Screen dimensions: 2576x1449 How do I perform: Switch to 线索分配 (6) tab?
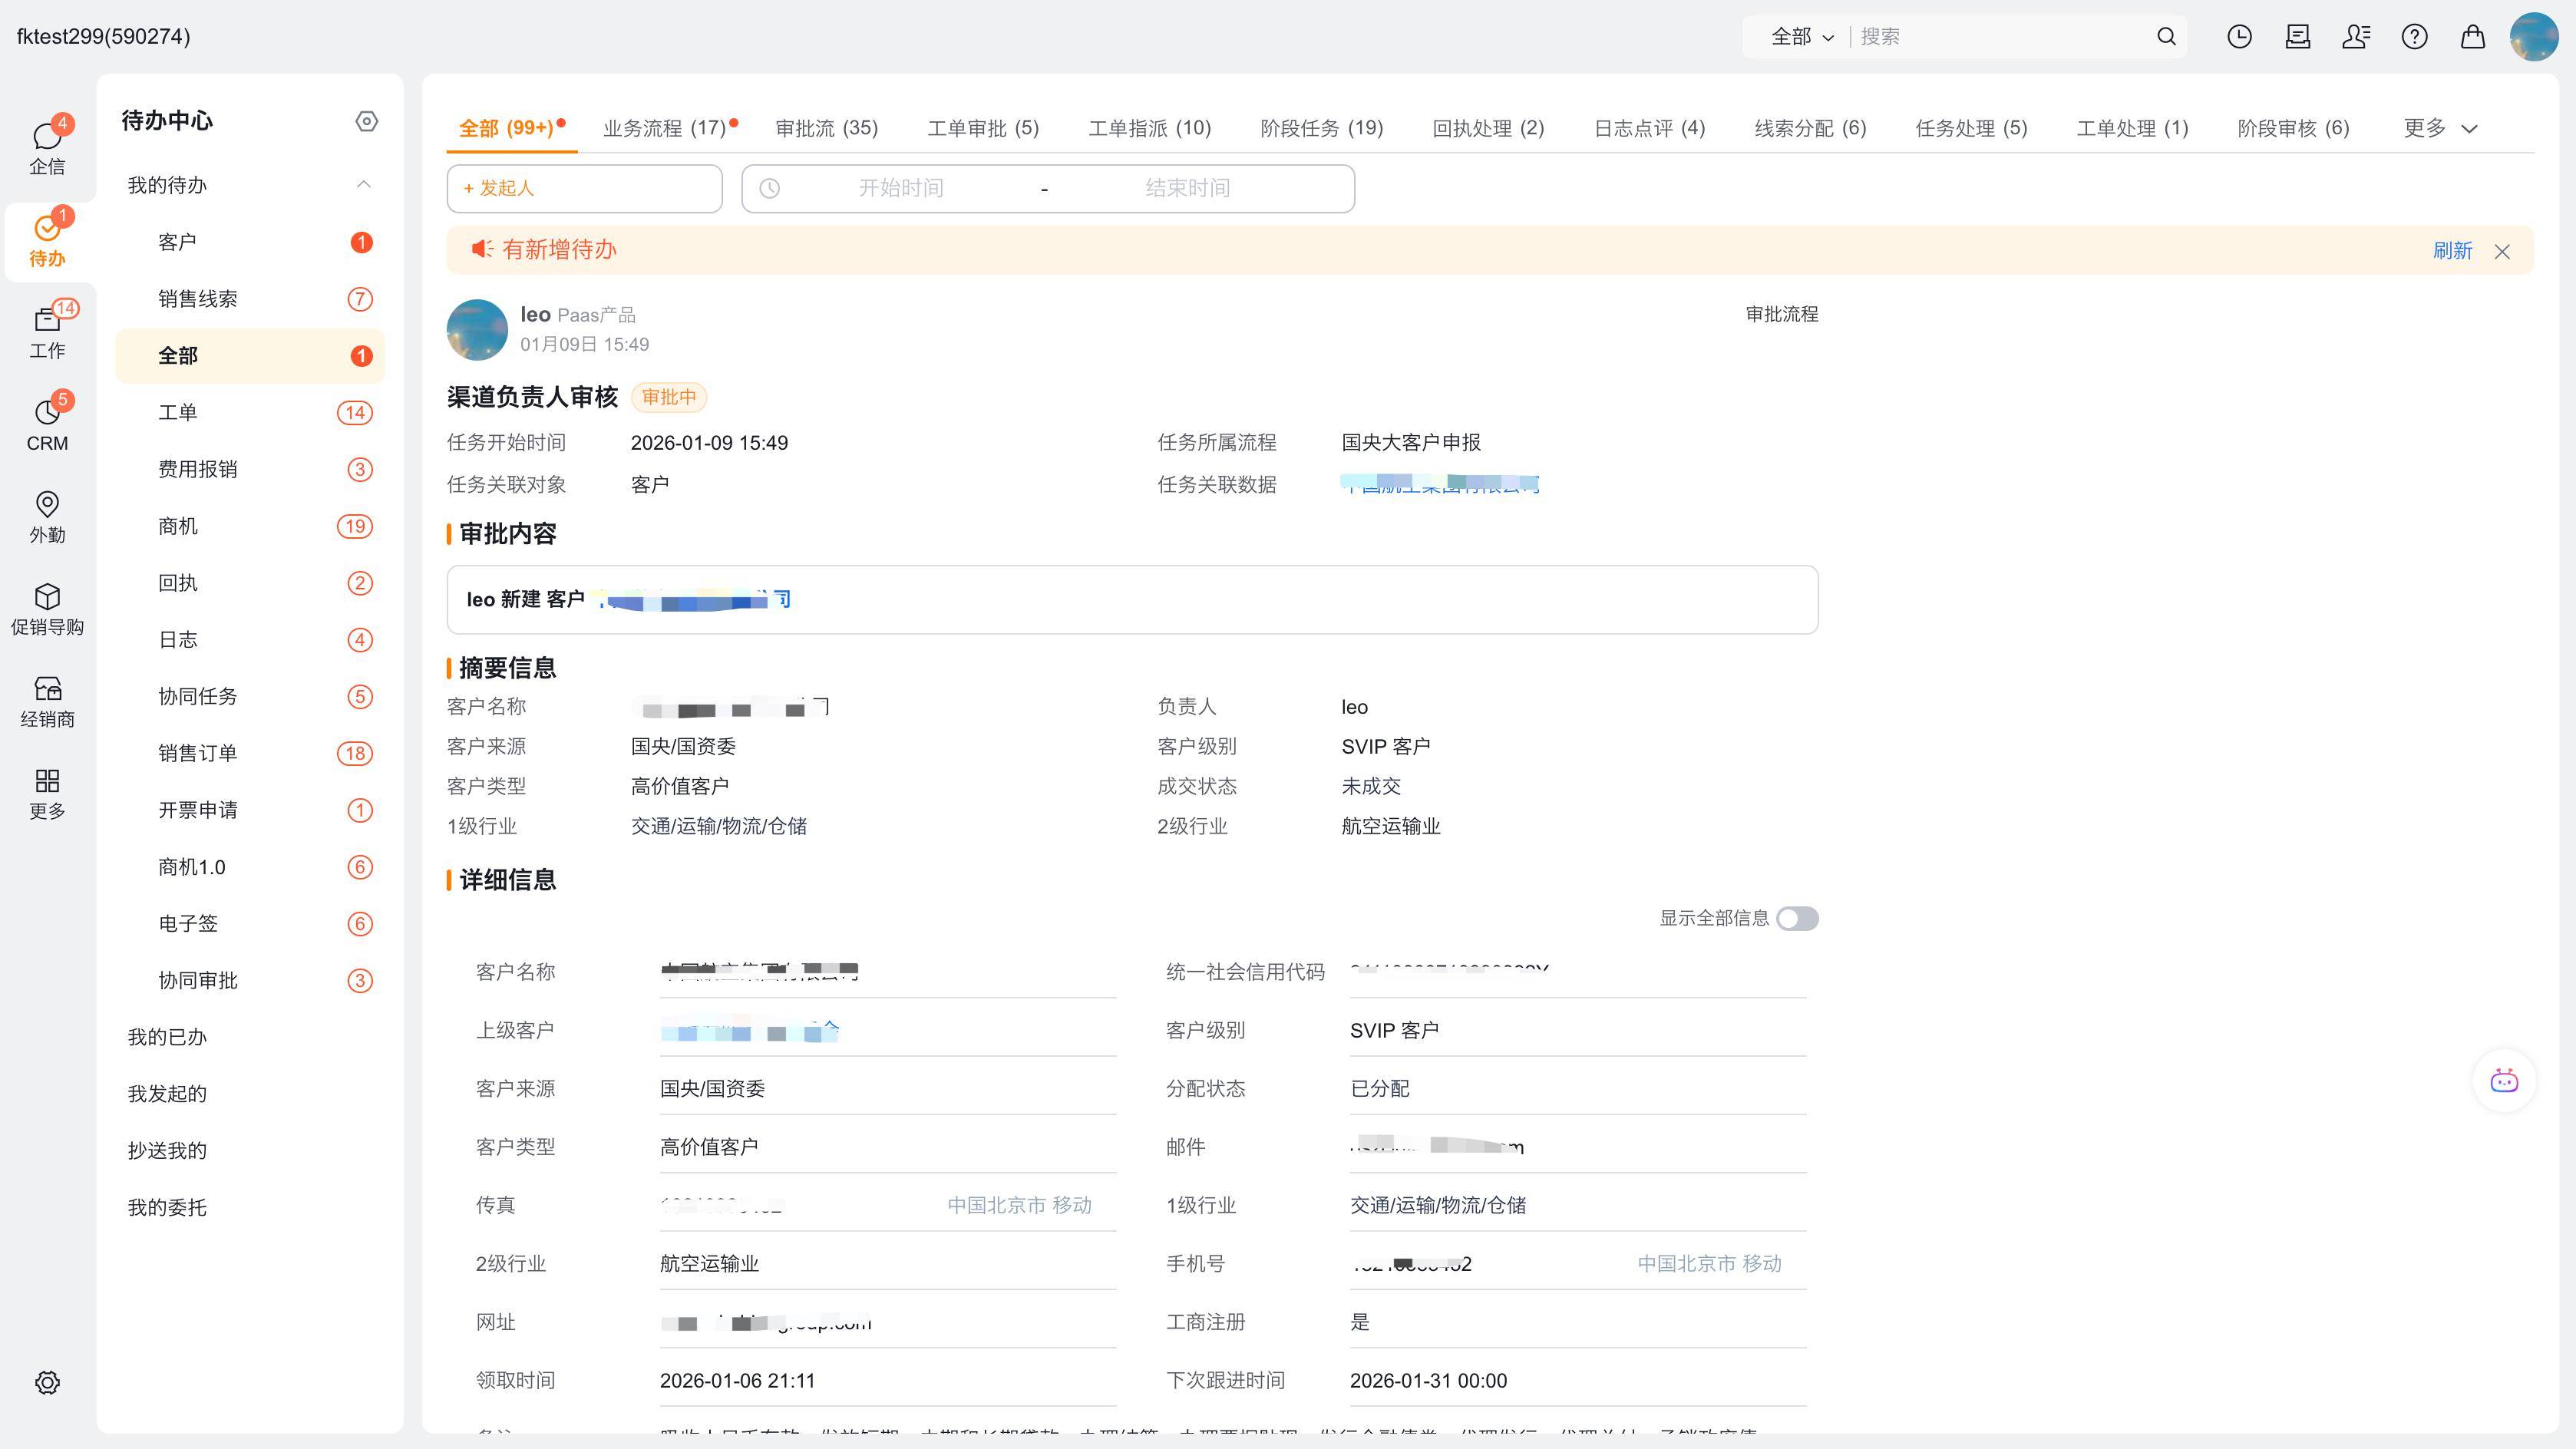tap(1810, 128)
